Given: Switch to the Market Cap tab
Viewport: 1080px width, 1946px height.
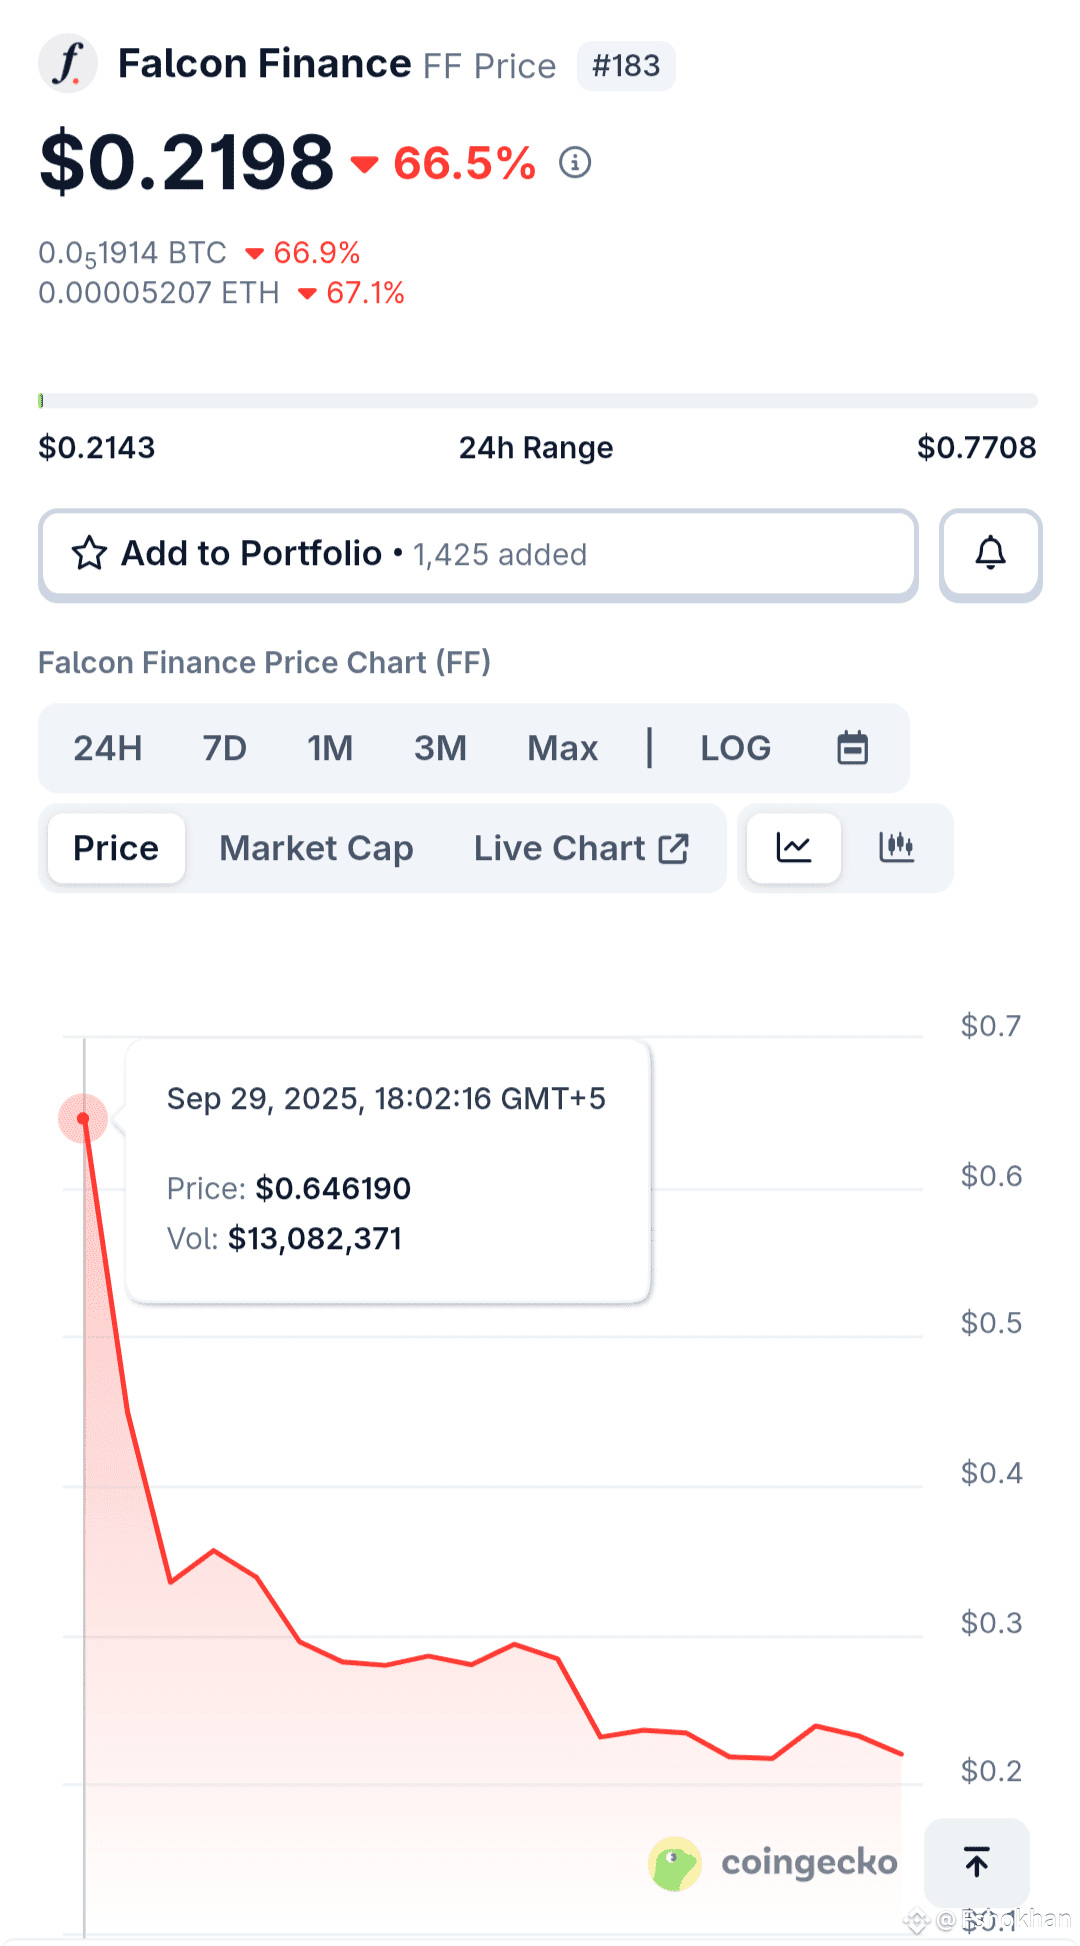Looking at the screenshot, I should [x=316, y=848].
